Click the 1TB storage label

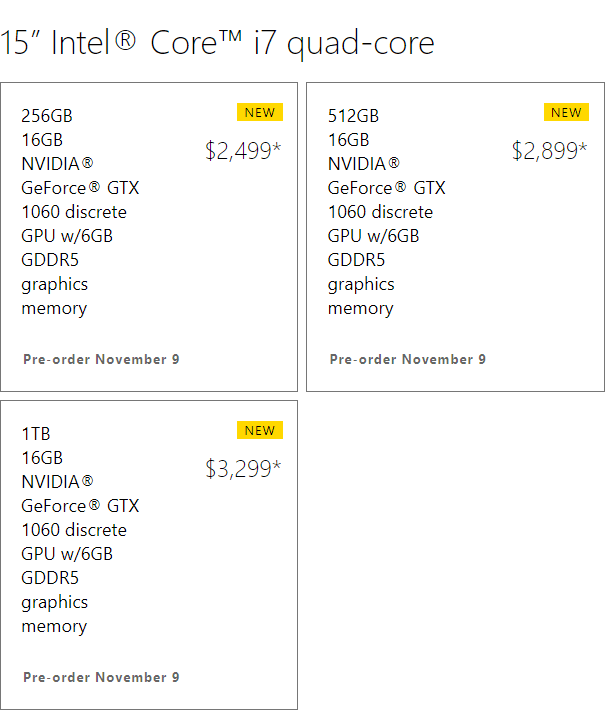(x=36, y=434)
